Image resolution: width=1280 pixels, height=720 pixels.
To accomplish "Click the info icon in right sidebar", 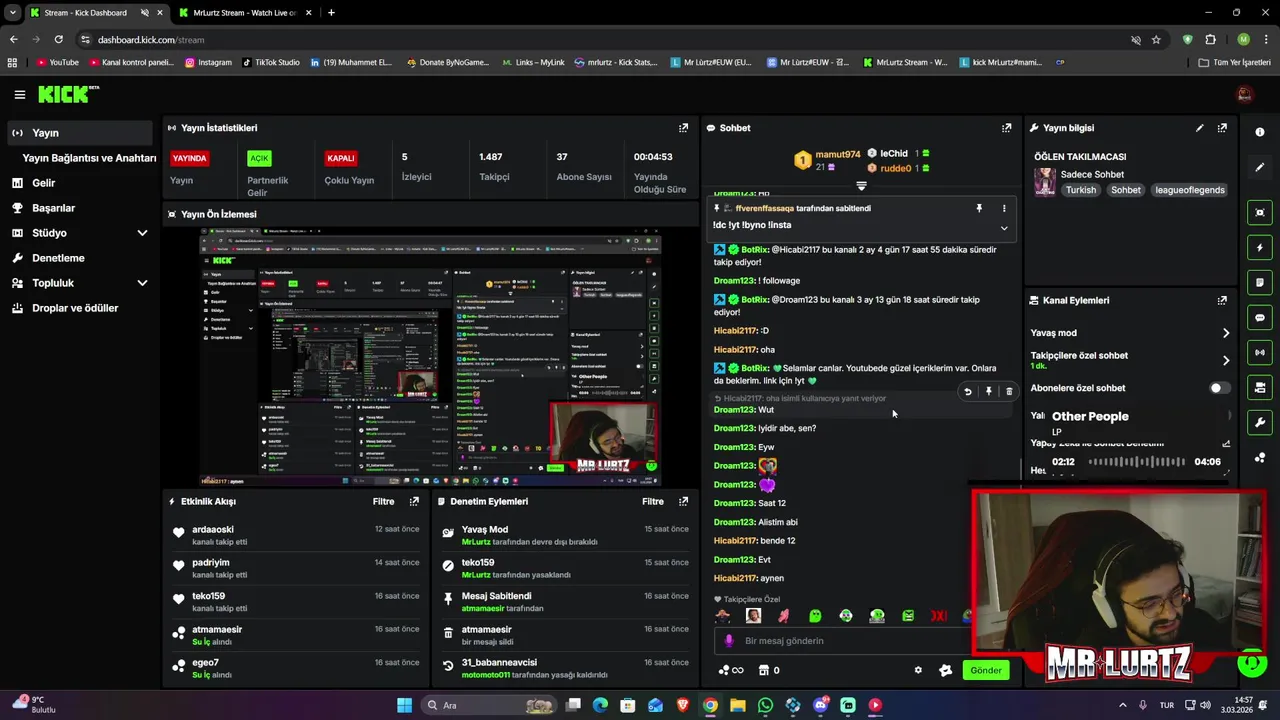I will click(x=1260, y=132).
